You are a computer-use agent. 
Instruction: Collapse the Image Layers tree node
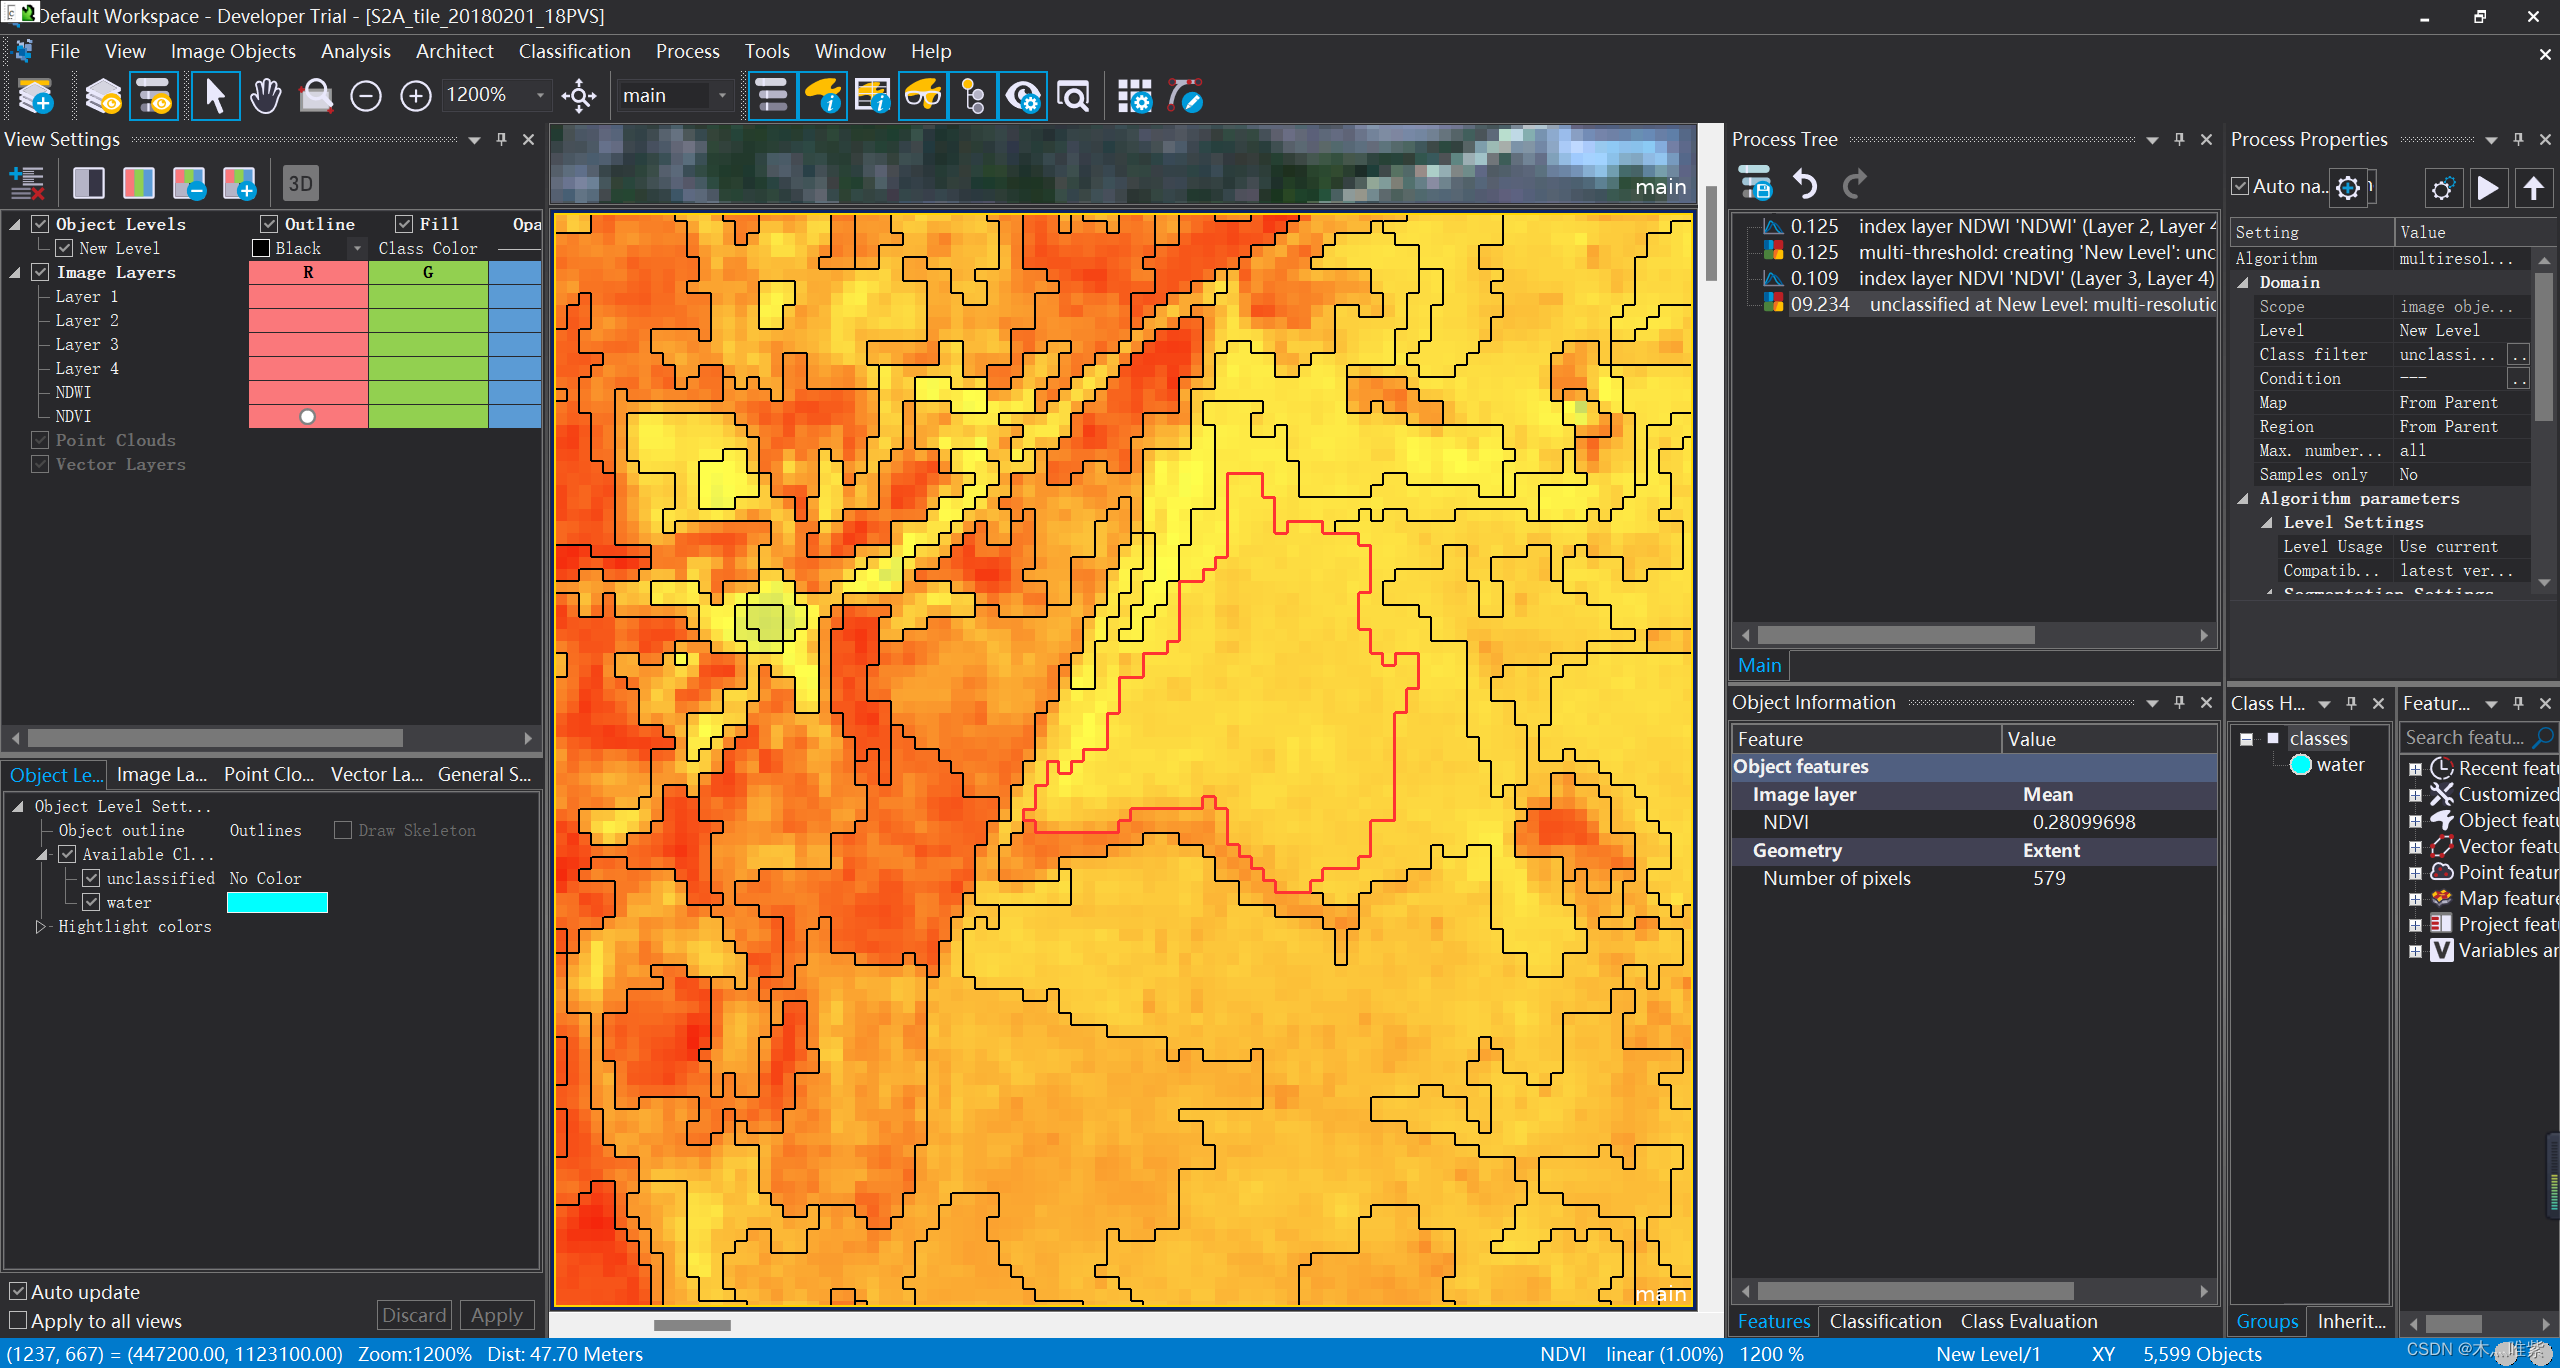[15, 272]
